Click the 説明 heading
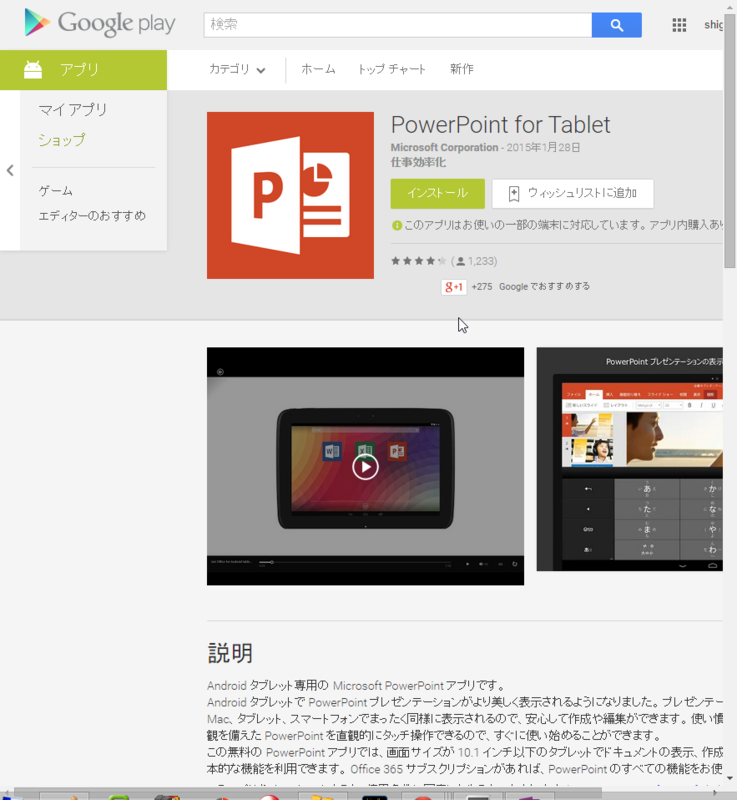The height and width of the screenshot is (800, 737). pos(230,653)
